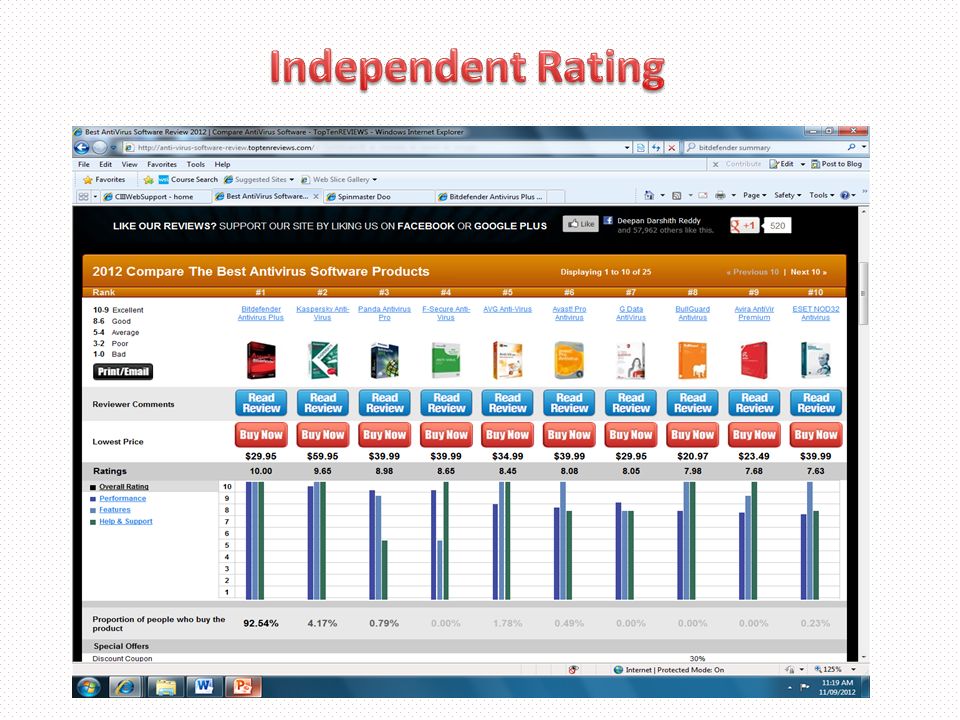The height and width of the screenshot is (720, 960).
Task: Click page vertical scrollbar thumb
Action: (864, 293)
